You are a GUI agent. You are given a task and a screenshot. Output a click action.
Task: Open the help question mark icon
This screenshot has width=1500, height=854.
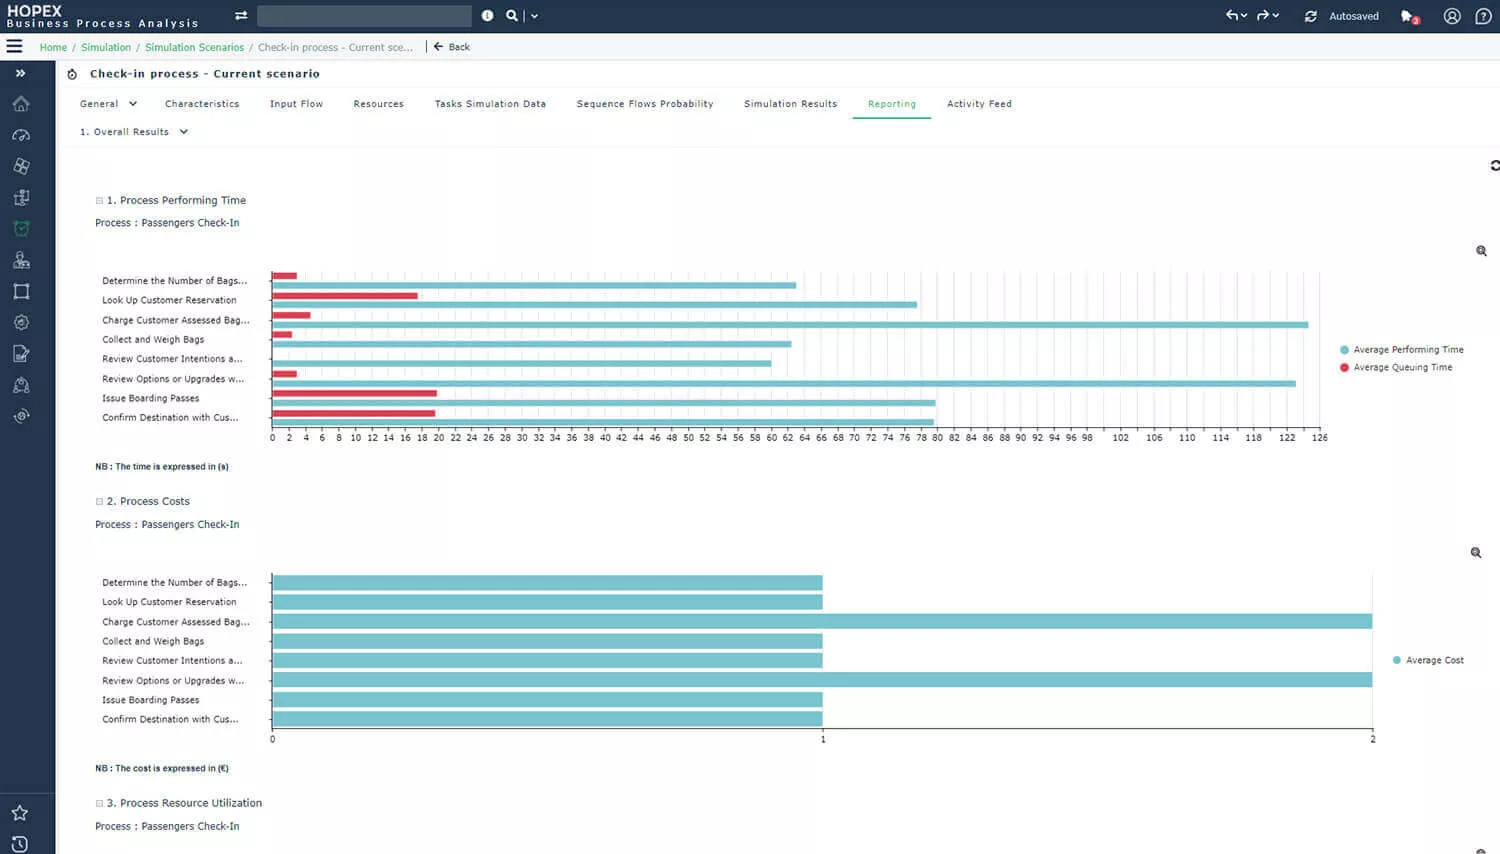tap(1483, 16)
